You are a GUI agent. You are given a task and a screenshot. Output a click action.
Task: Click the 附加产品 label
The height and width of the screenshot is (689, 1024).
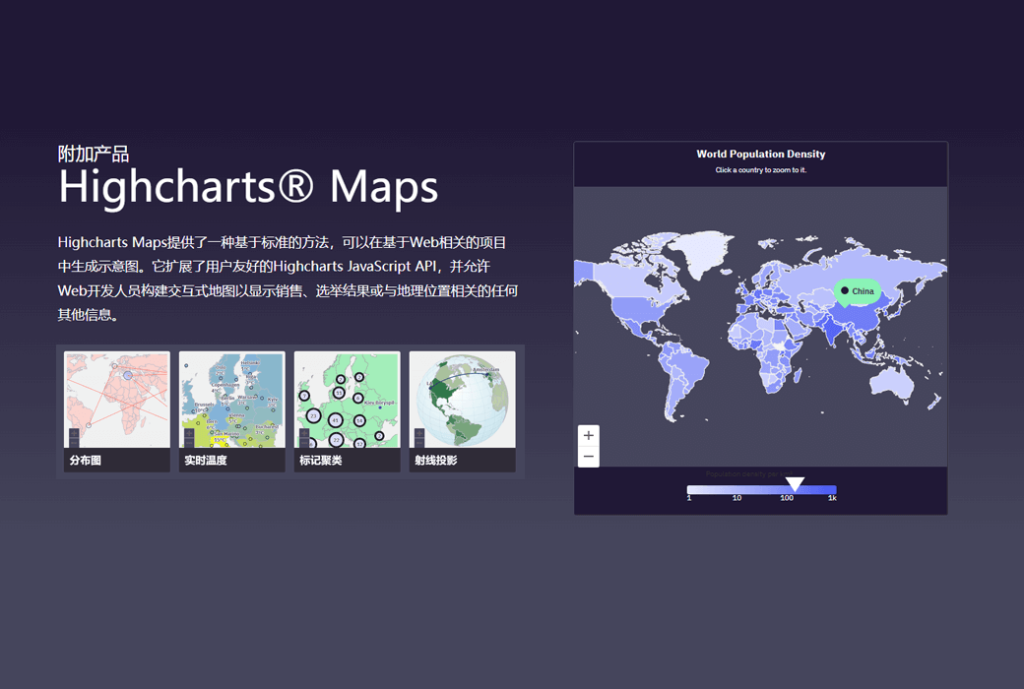click(93, 154)
